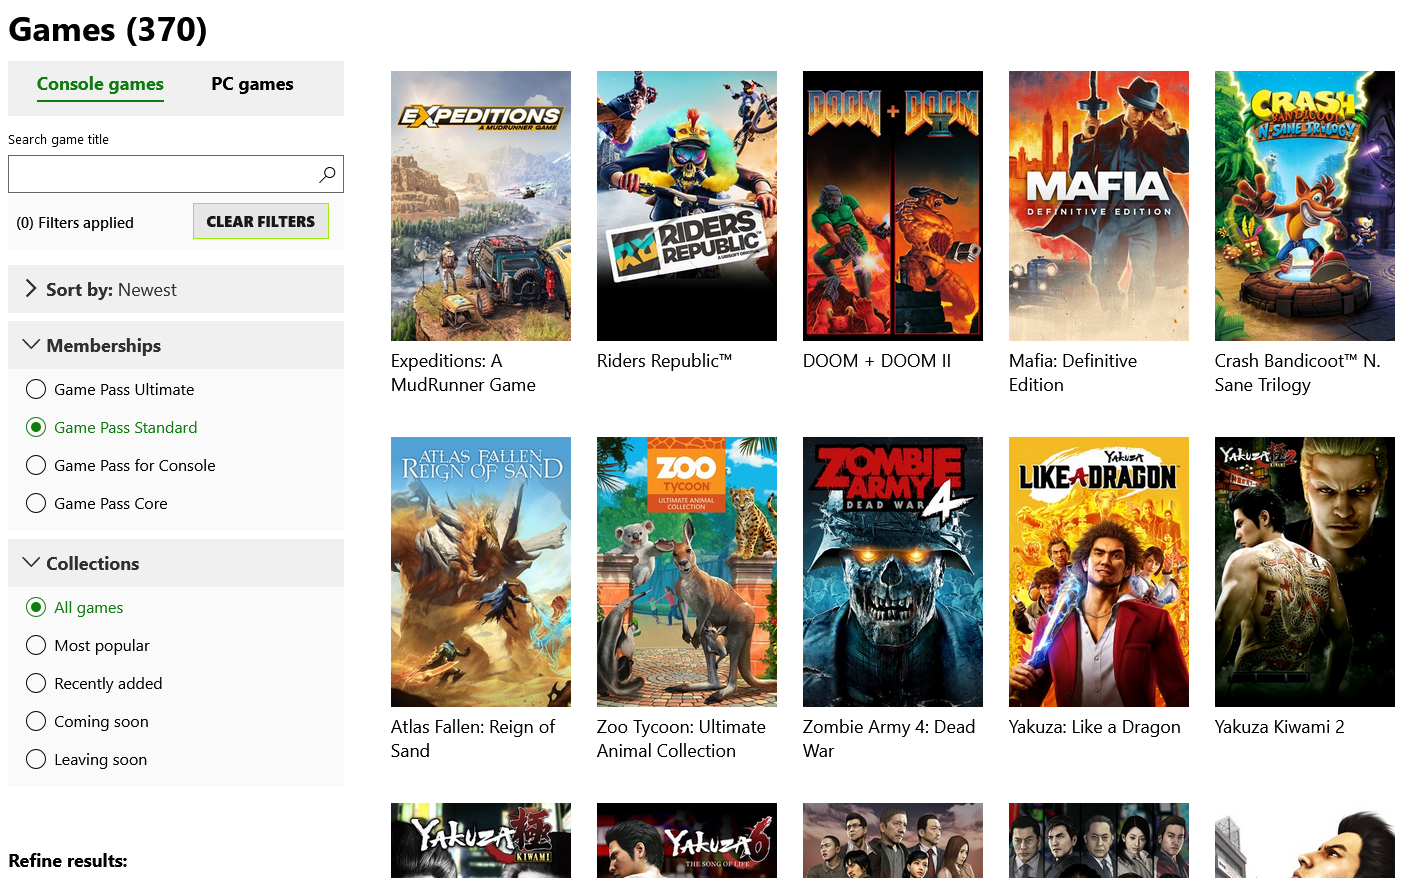Viewport: 1407px width, 878px height.
Task: Open Yakuza Kiwami 2 cover art
Action: (x=1305, y=572)
